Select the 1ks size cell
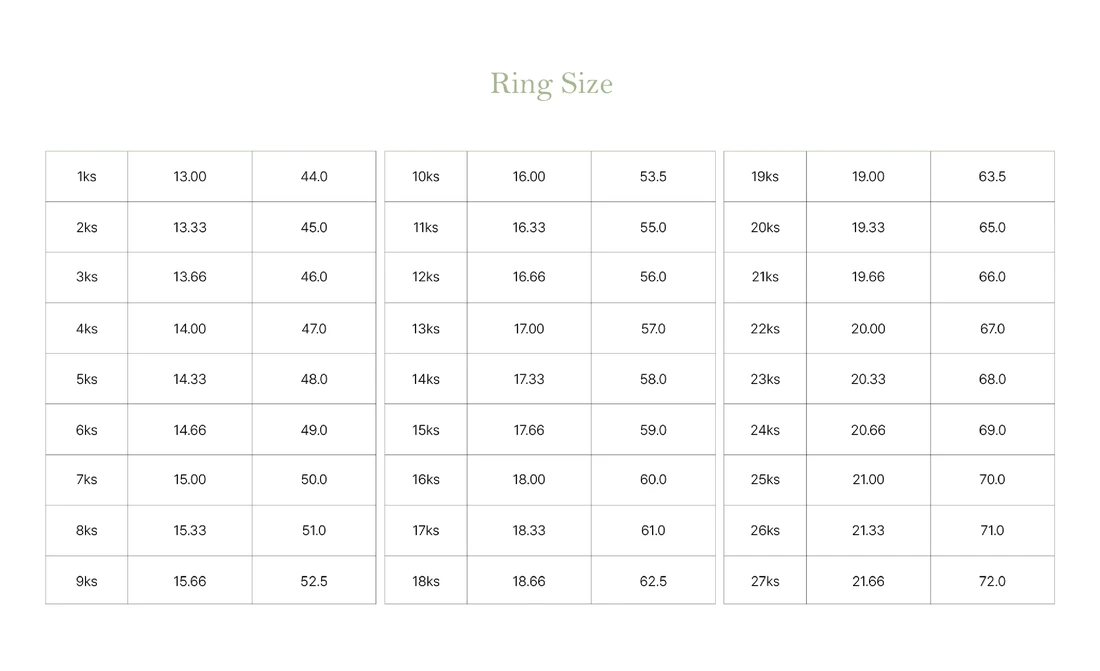Image resolution: width=1100 pixels, height=671 pixels. point(87,177)
